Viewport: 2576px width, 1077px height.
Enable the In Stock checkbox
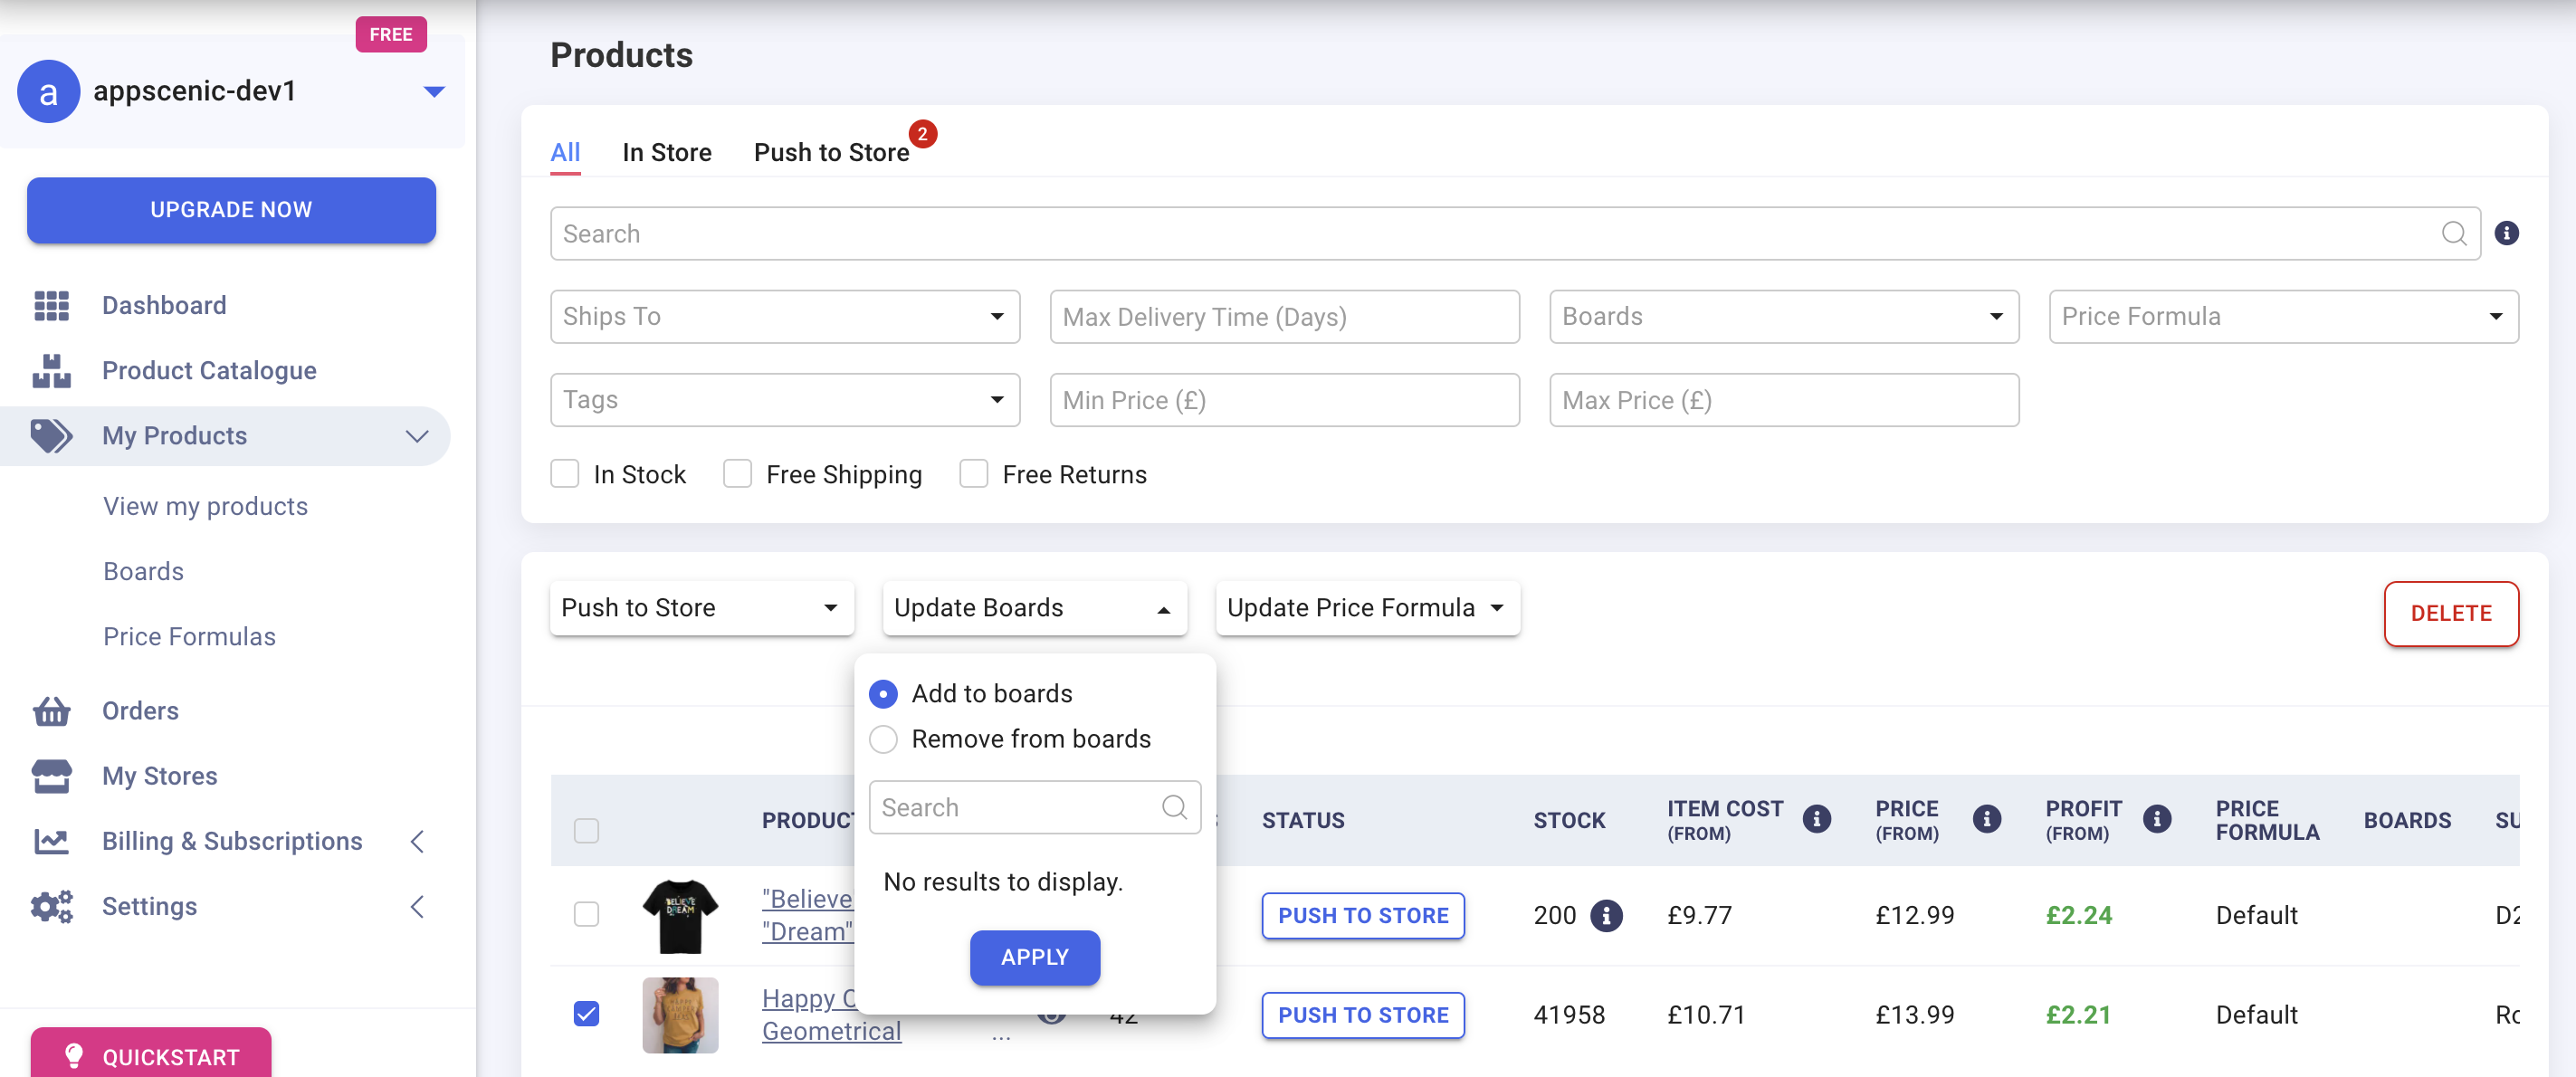[565, 474]
